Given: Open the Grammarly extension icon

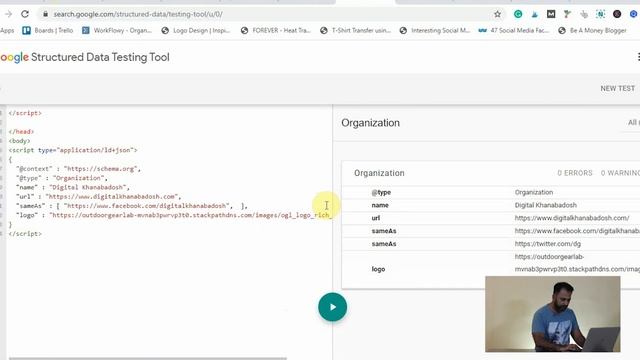Looking at the screenshot, I should pos(518,14).
